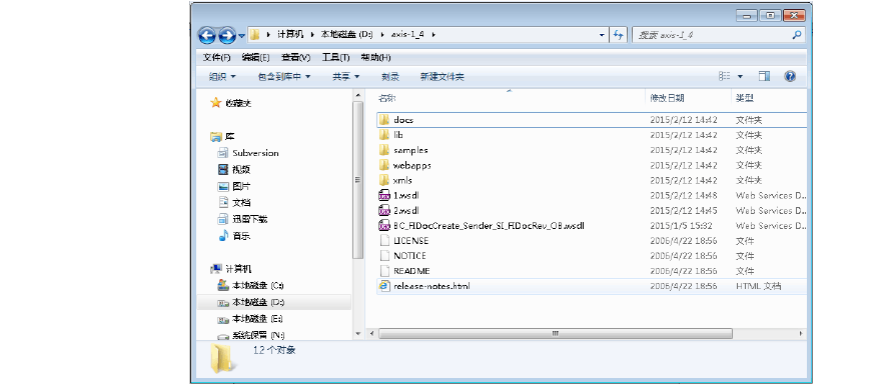Click navigation pane scrollbar down arrow

[358, 333]
